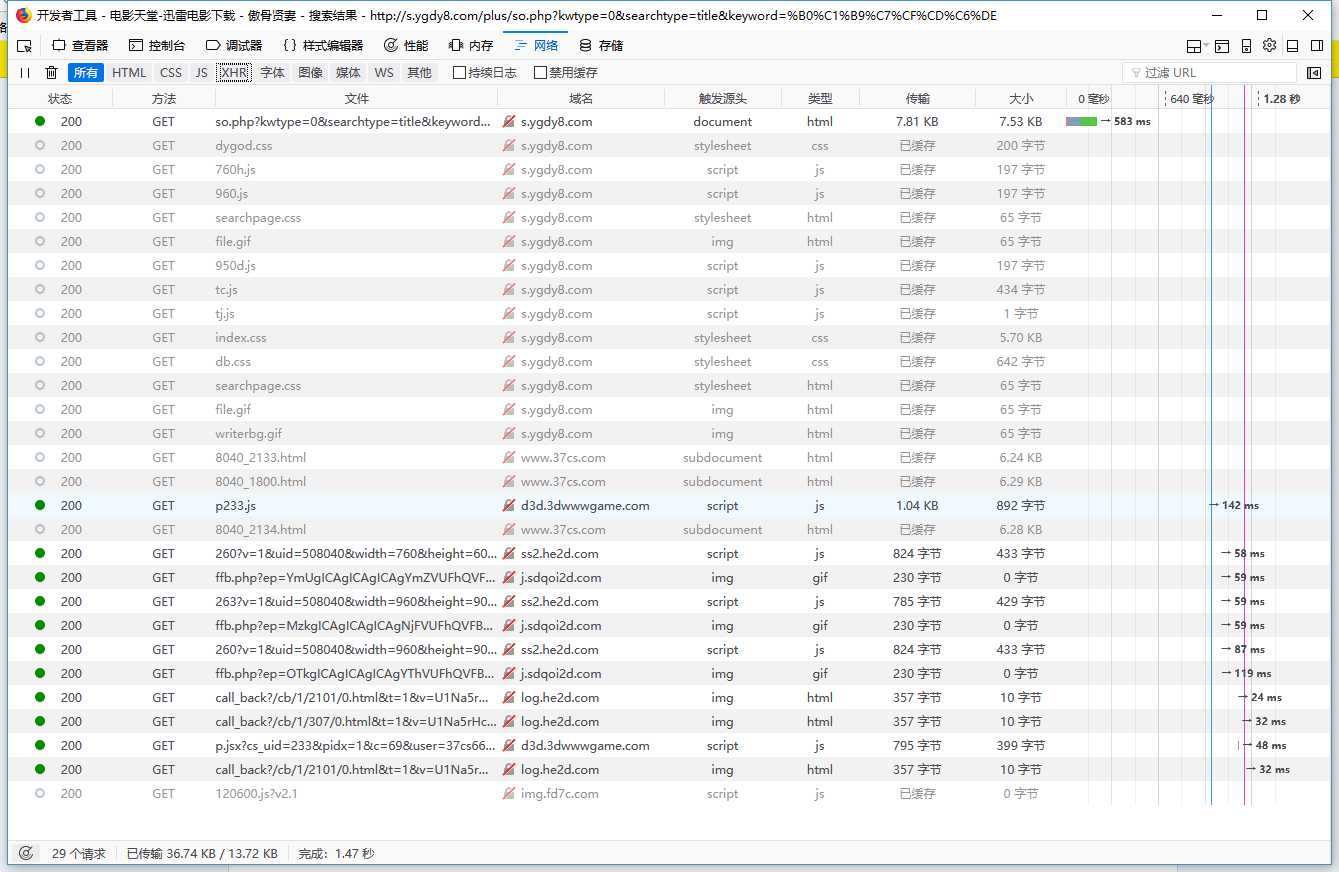1339x872 pixels.
Task: Start performance analysis from status bar icon
Action: (x=26, y=853)
